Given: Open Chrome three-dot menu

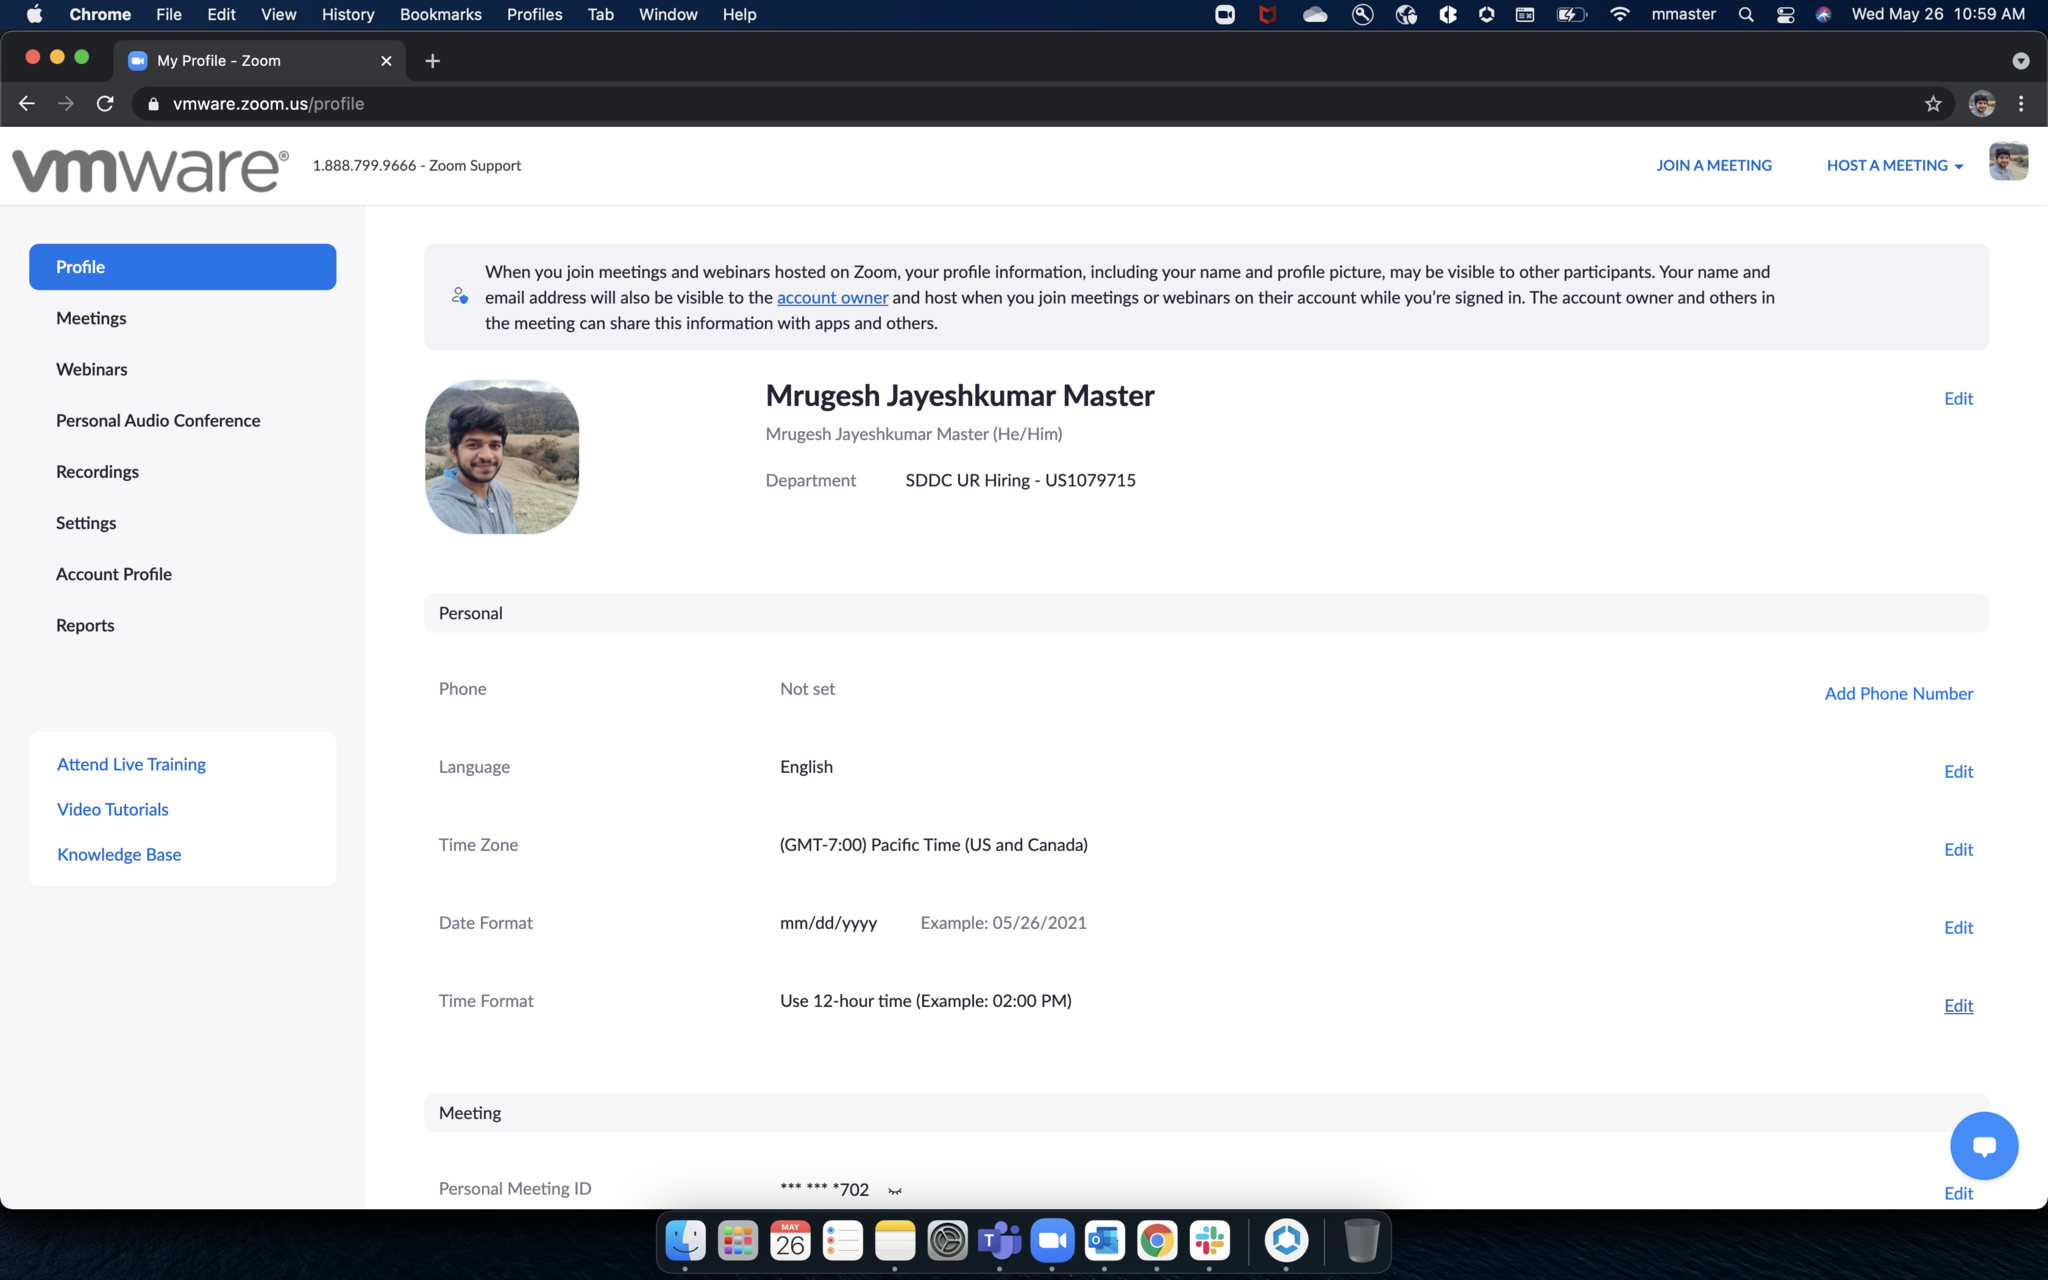Looking at the screenshot, I should coord(2021,104).
